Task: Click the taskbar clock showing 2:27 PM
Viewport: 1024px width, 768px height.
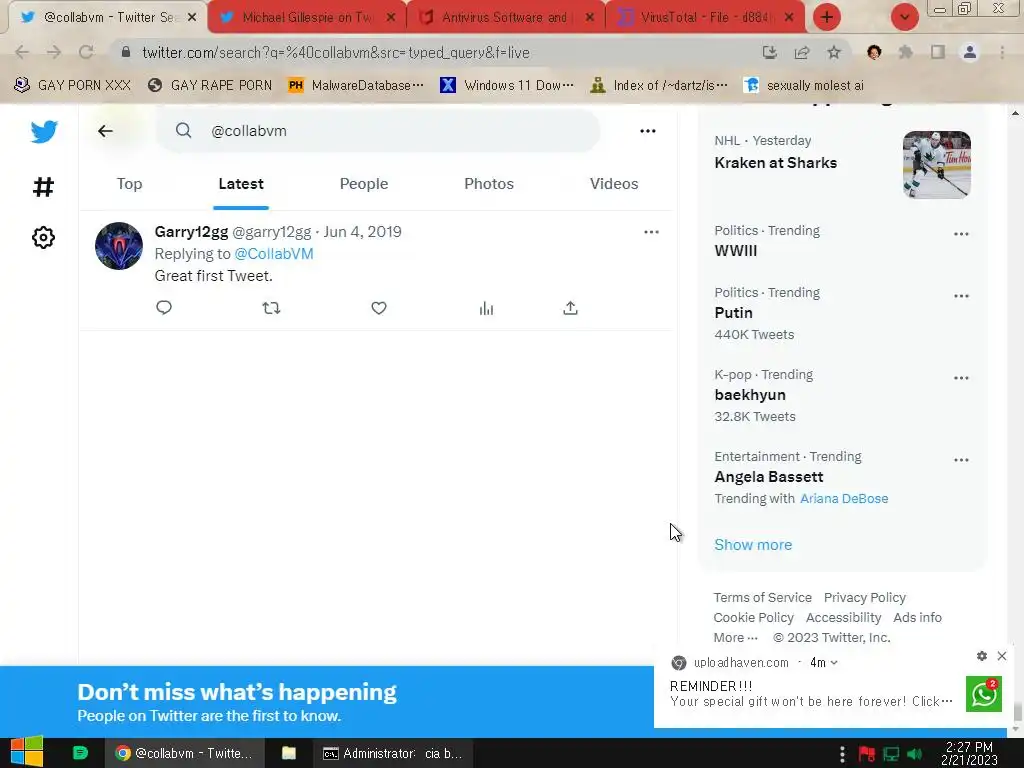Action: 969,754
